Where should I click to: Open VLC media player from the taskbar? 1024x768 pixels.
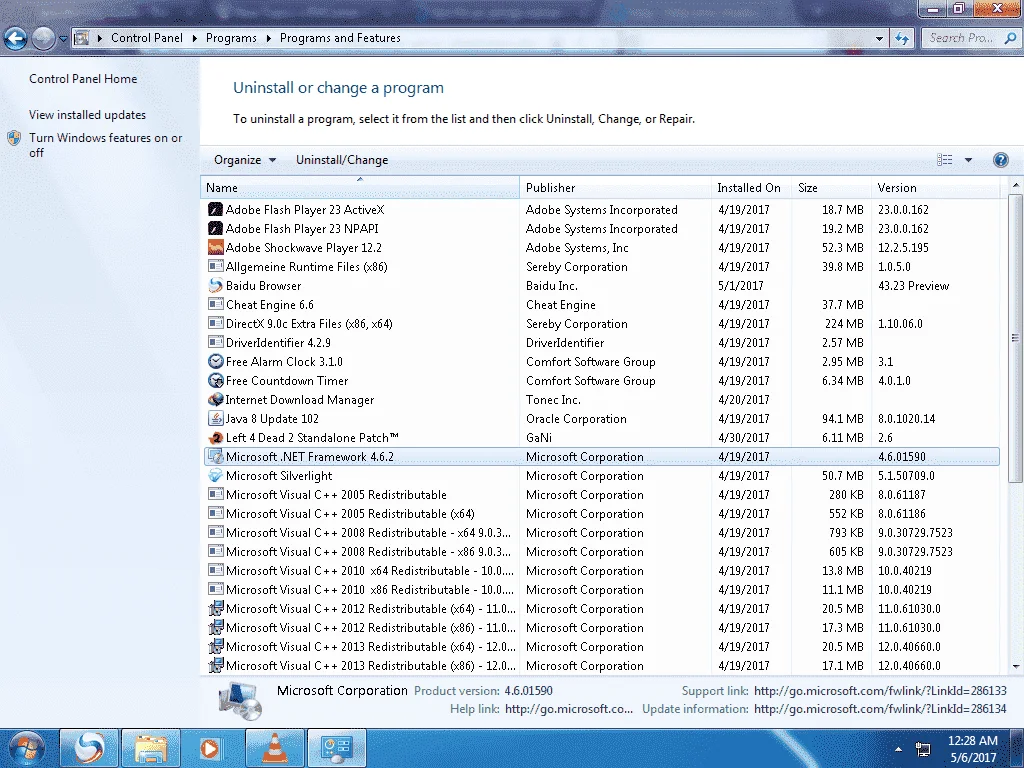pyautogui.click(x=275, y=748)
